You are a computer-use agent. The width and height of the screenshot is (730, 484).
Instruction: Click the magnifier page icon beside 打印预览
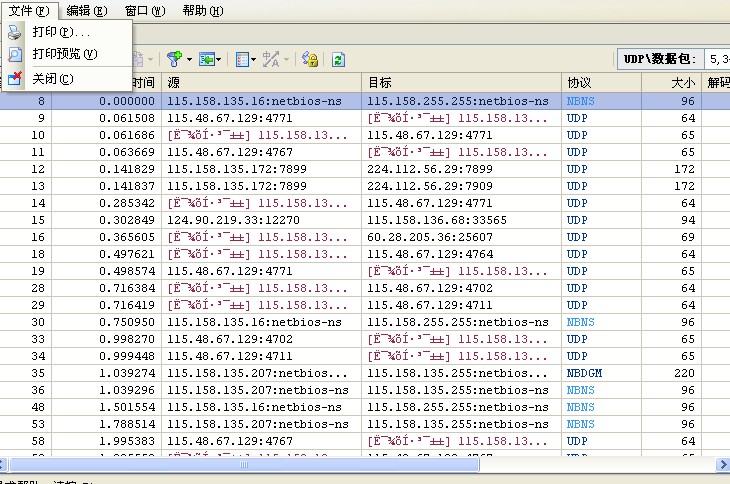point(15,54)
